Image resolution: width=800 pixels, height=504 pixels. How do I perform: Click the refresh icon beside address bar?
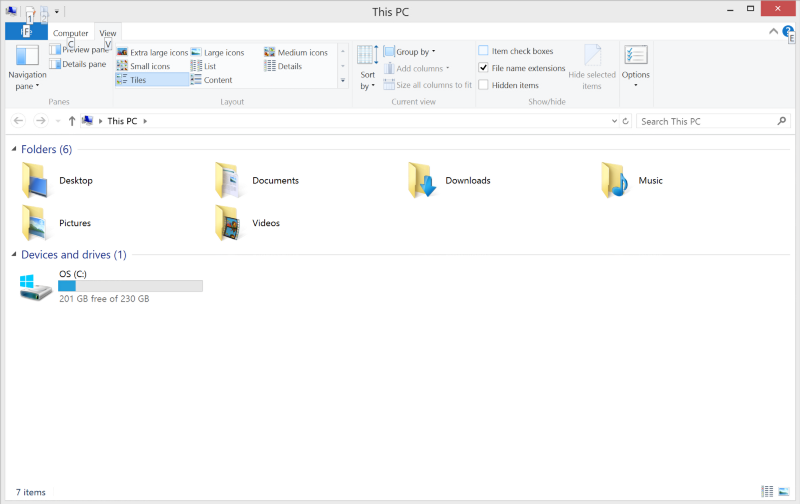[x=625, y=121]
